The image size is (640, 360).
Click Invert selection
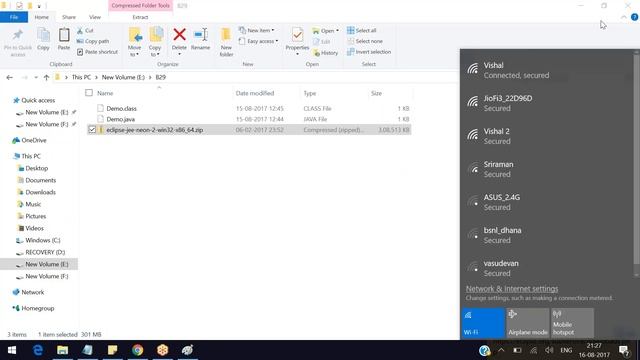pos(369,52)
